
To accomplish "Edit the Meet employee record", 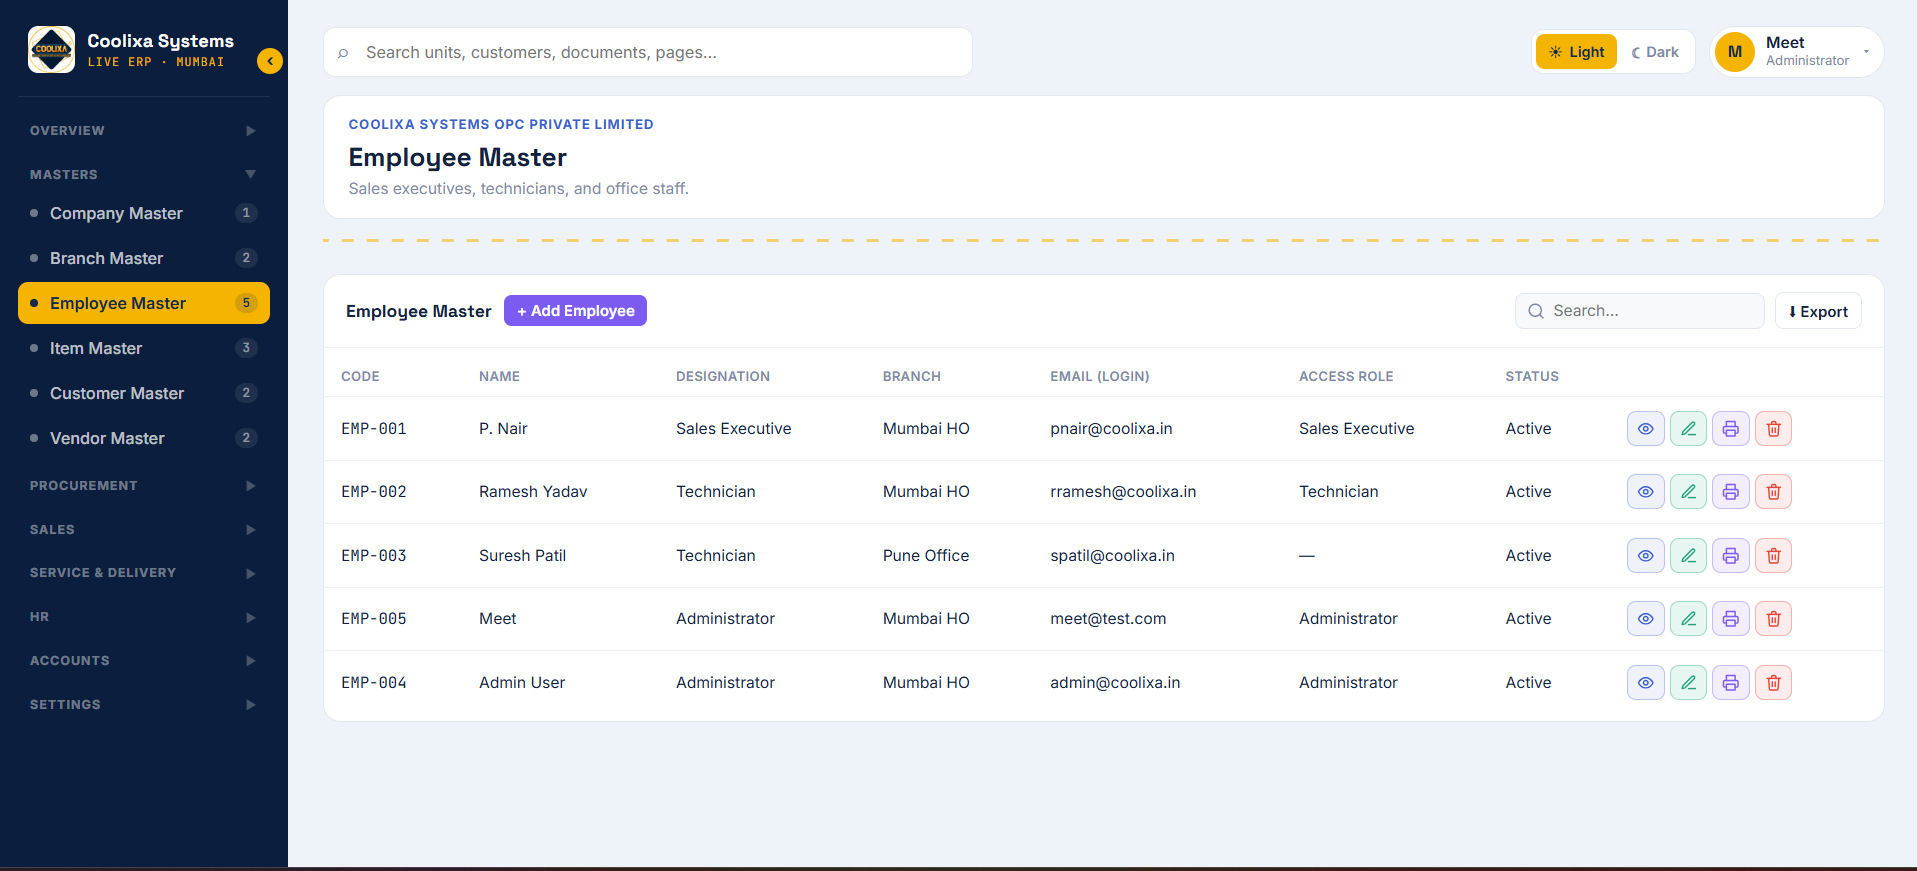I will click(x=1688, y=619).
